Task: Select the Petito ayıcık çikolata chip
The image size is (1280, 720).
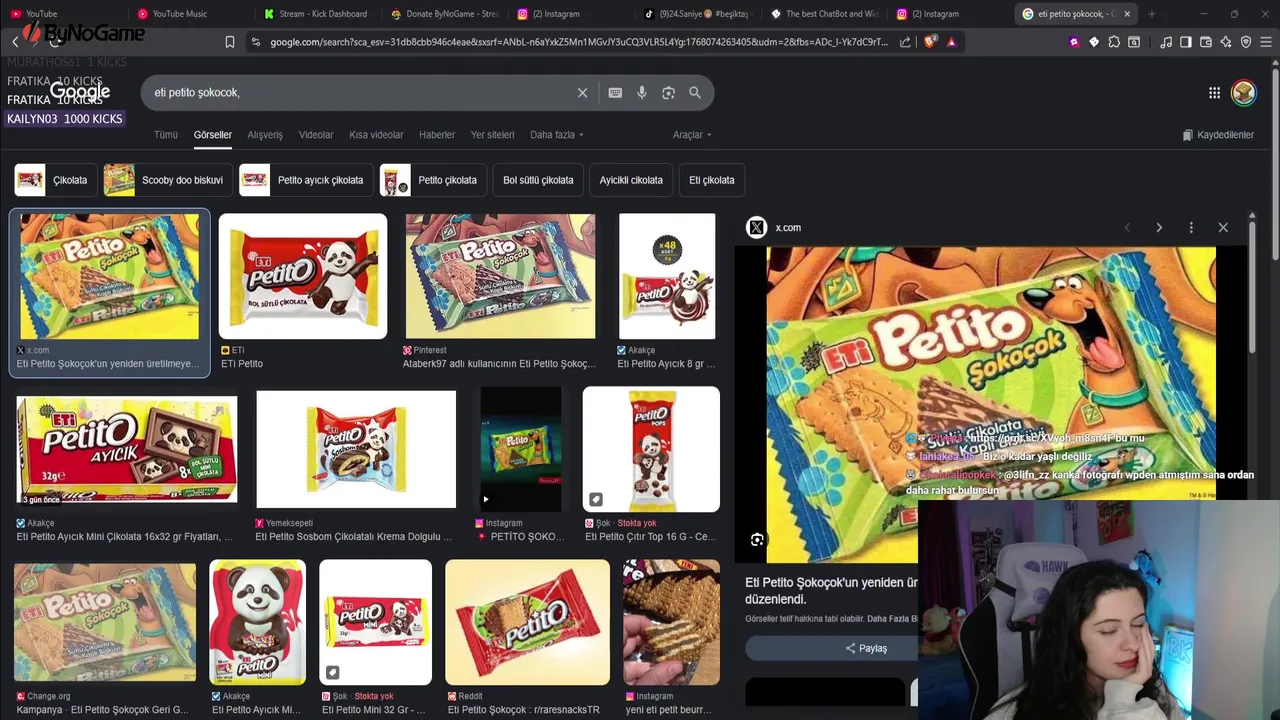Action: click(305, 180)
